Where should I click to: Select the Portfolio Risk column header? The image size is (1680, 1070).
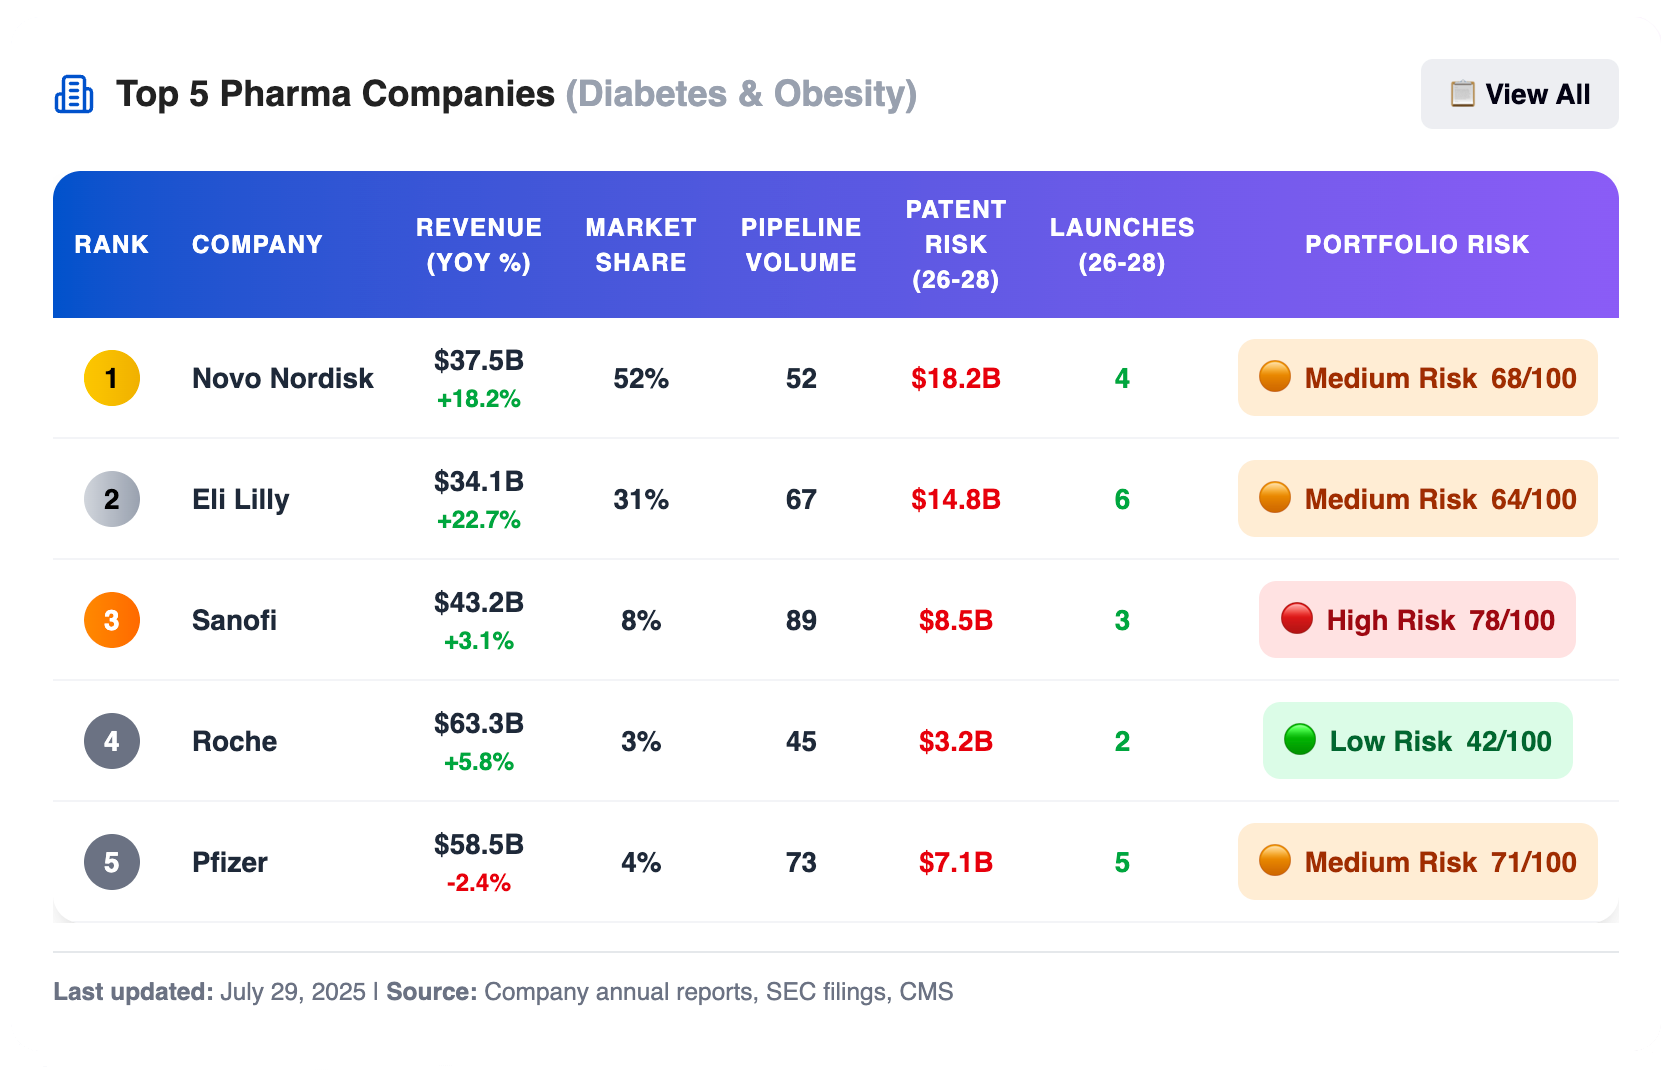click(x=1417, y=245)
